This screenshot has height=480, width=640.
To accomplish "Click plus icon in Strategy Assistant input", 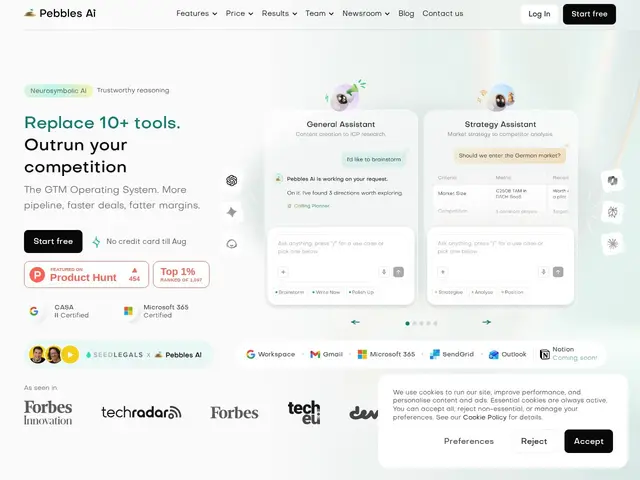I will coord(443,272).
